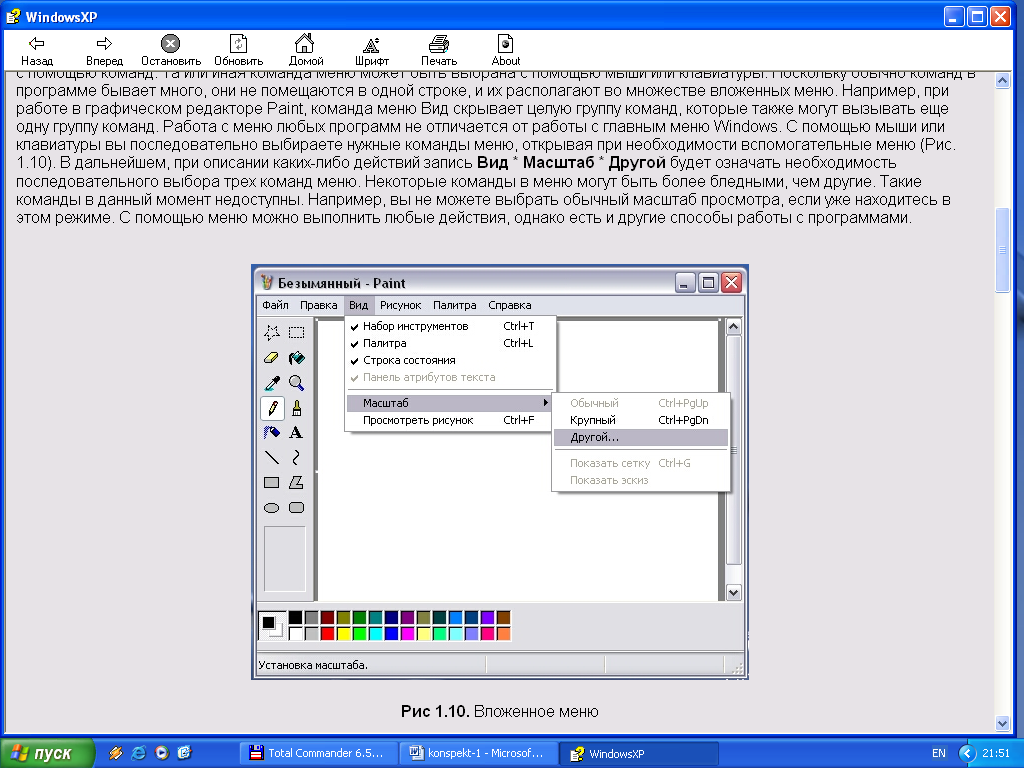Refresh the page with Обновить
The image size is (1024, 768).
click(238, 50)
